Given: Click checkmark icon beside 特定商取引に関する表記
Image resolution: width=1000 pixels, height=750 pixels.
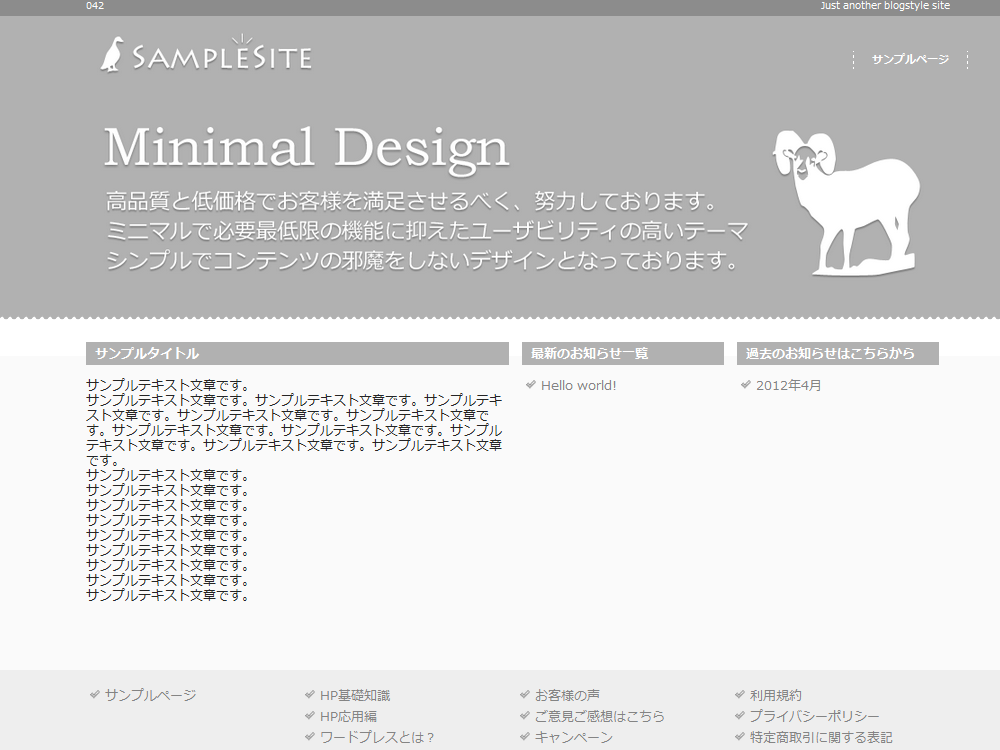Looking at the screenshot, I should pyautogui.click(x=739, y=737).
